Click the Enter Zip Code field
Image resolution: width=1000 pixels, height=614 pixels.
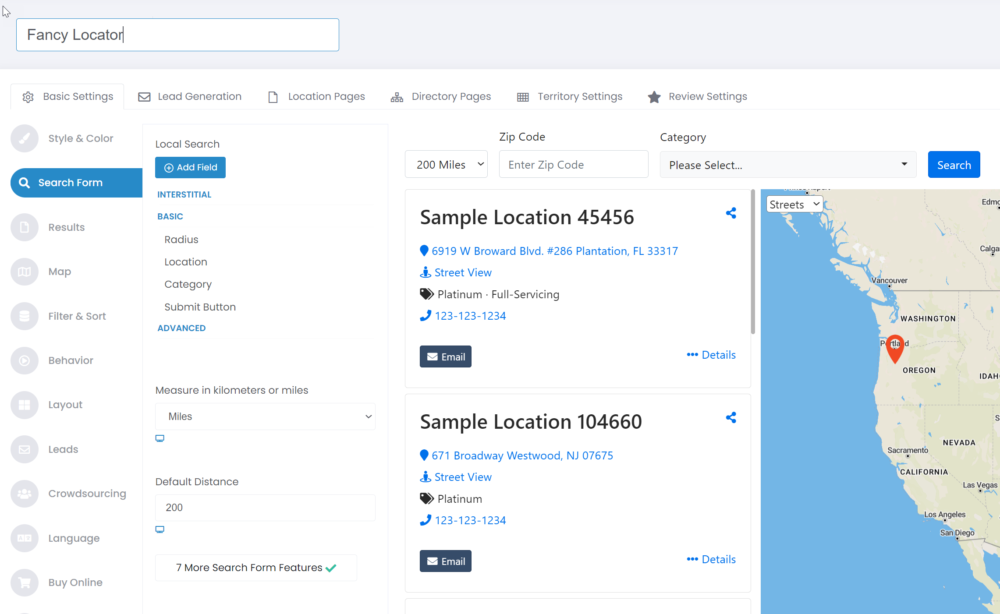573,165
